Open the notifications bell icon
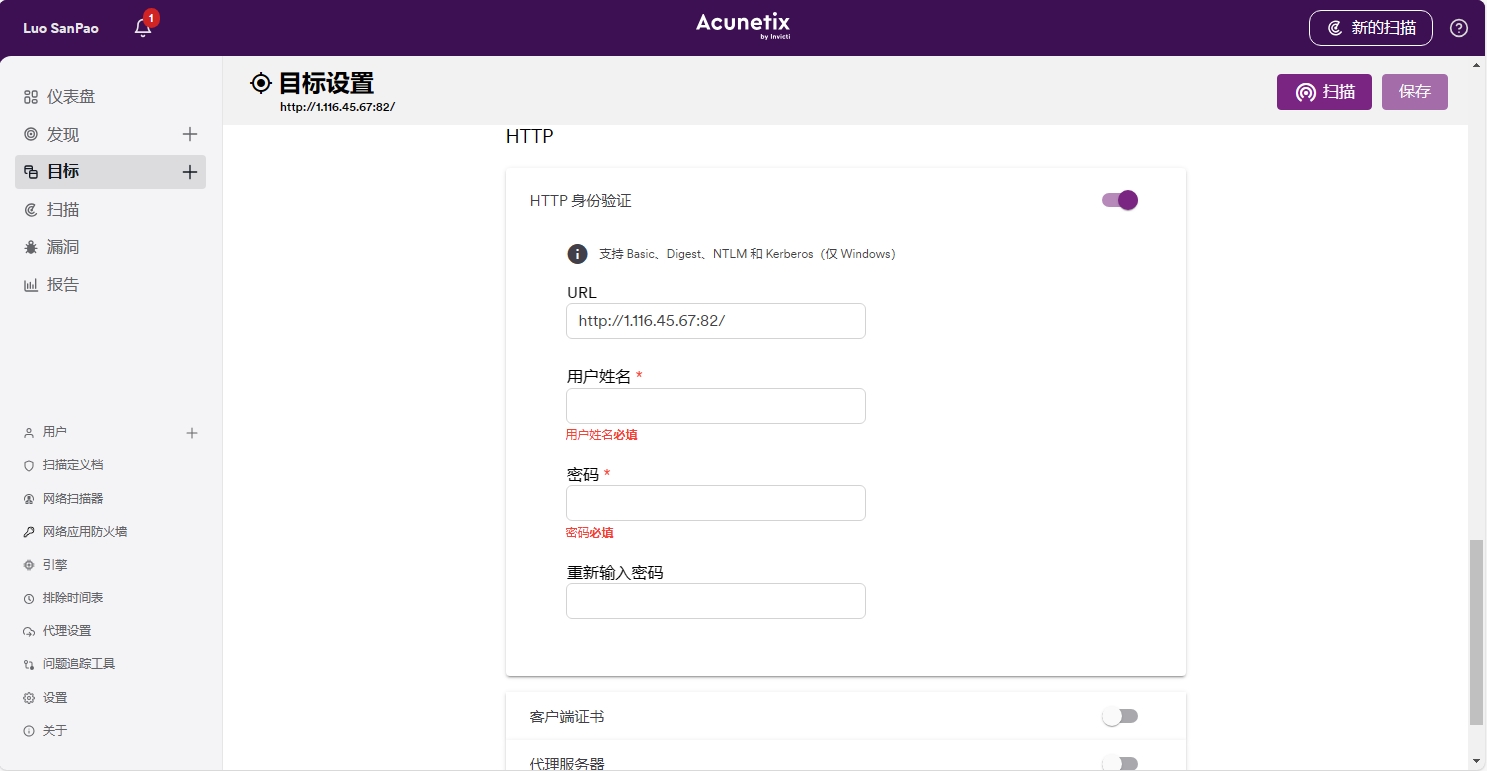The height and width of the screenshot is (771, 1487). (x=143, y=28)
